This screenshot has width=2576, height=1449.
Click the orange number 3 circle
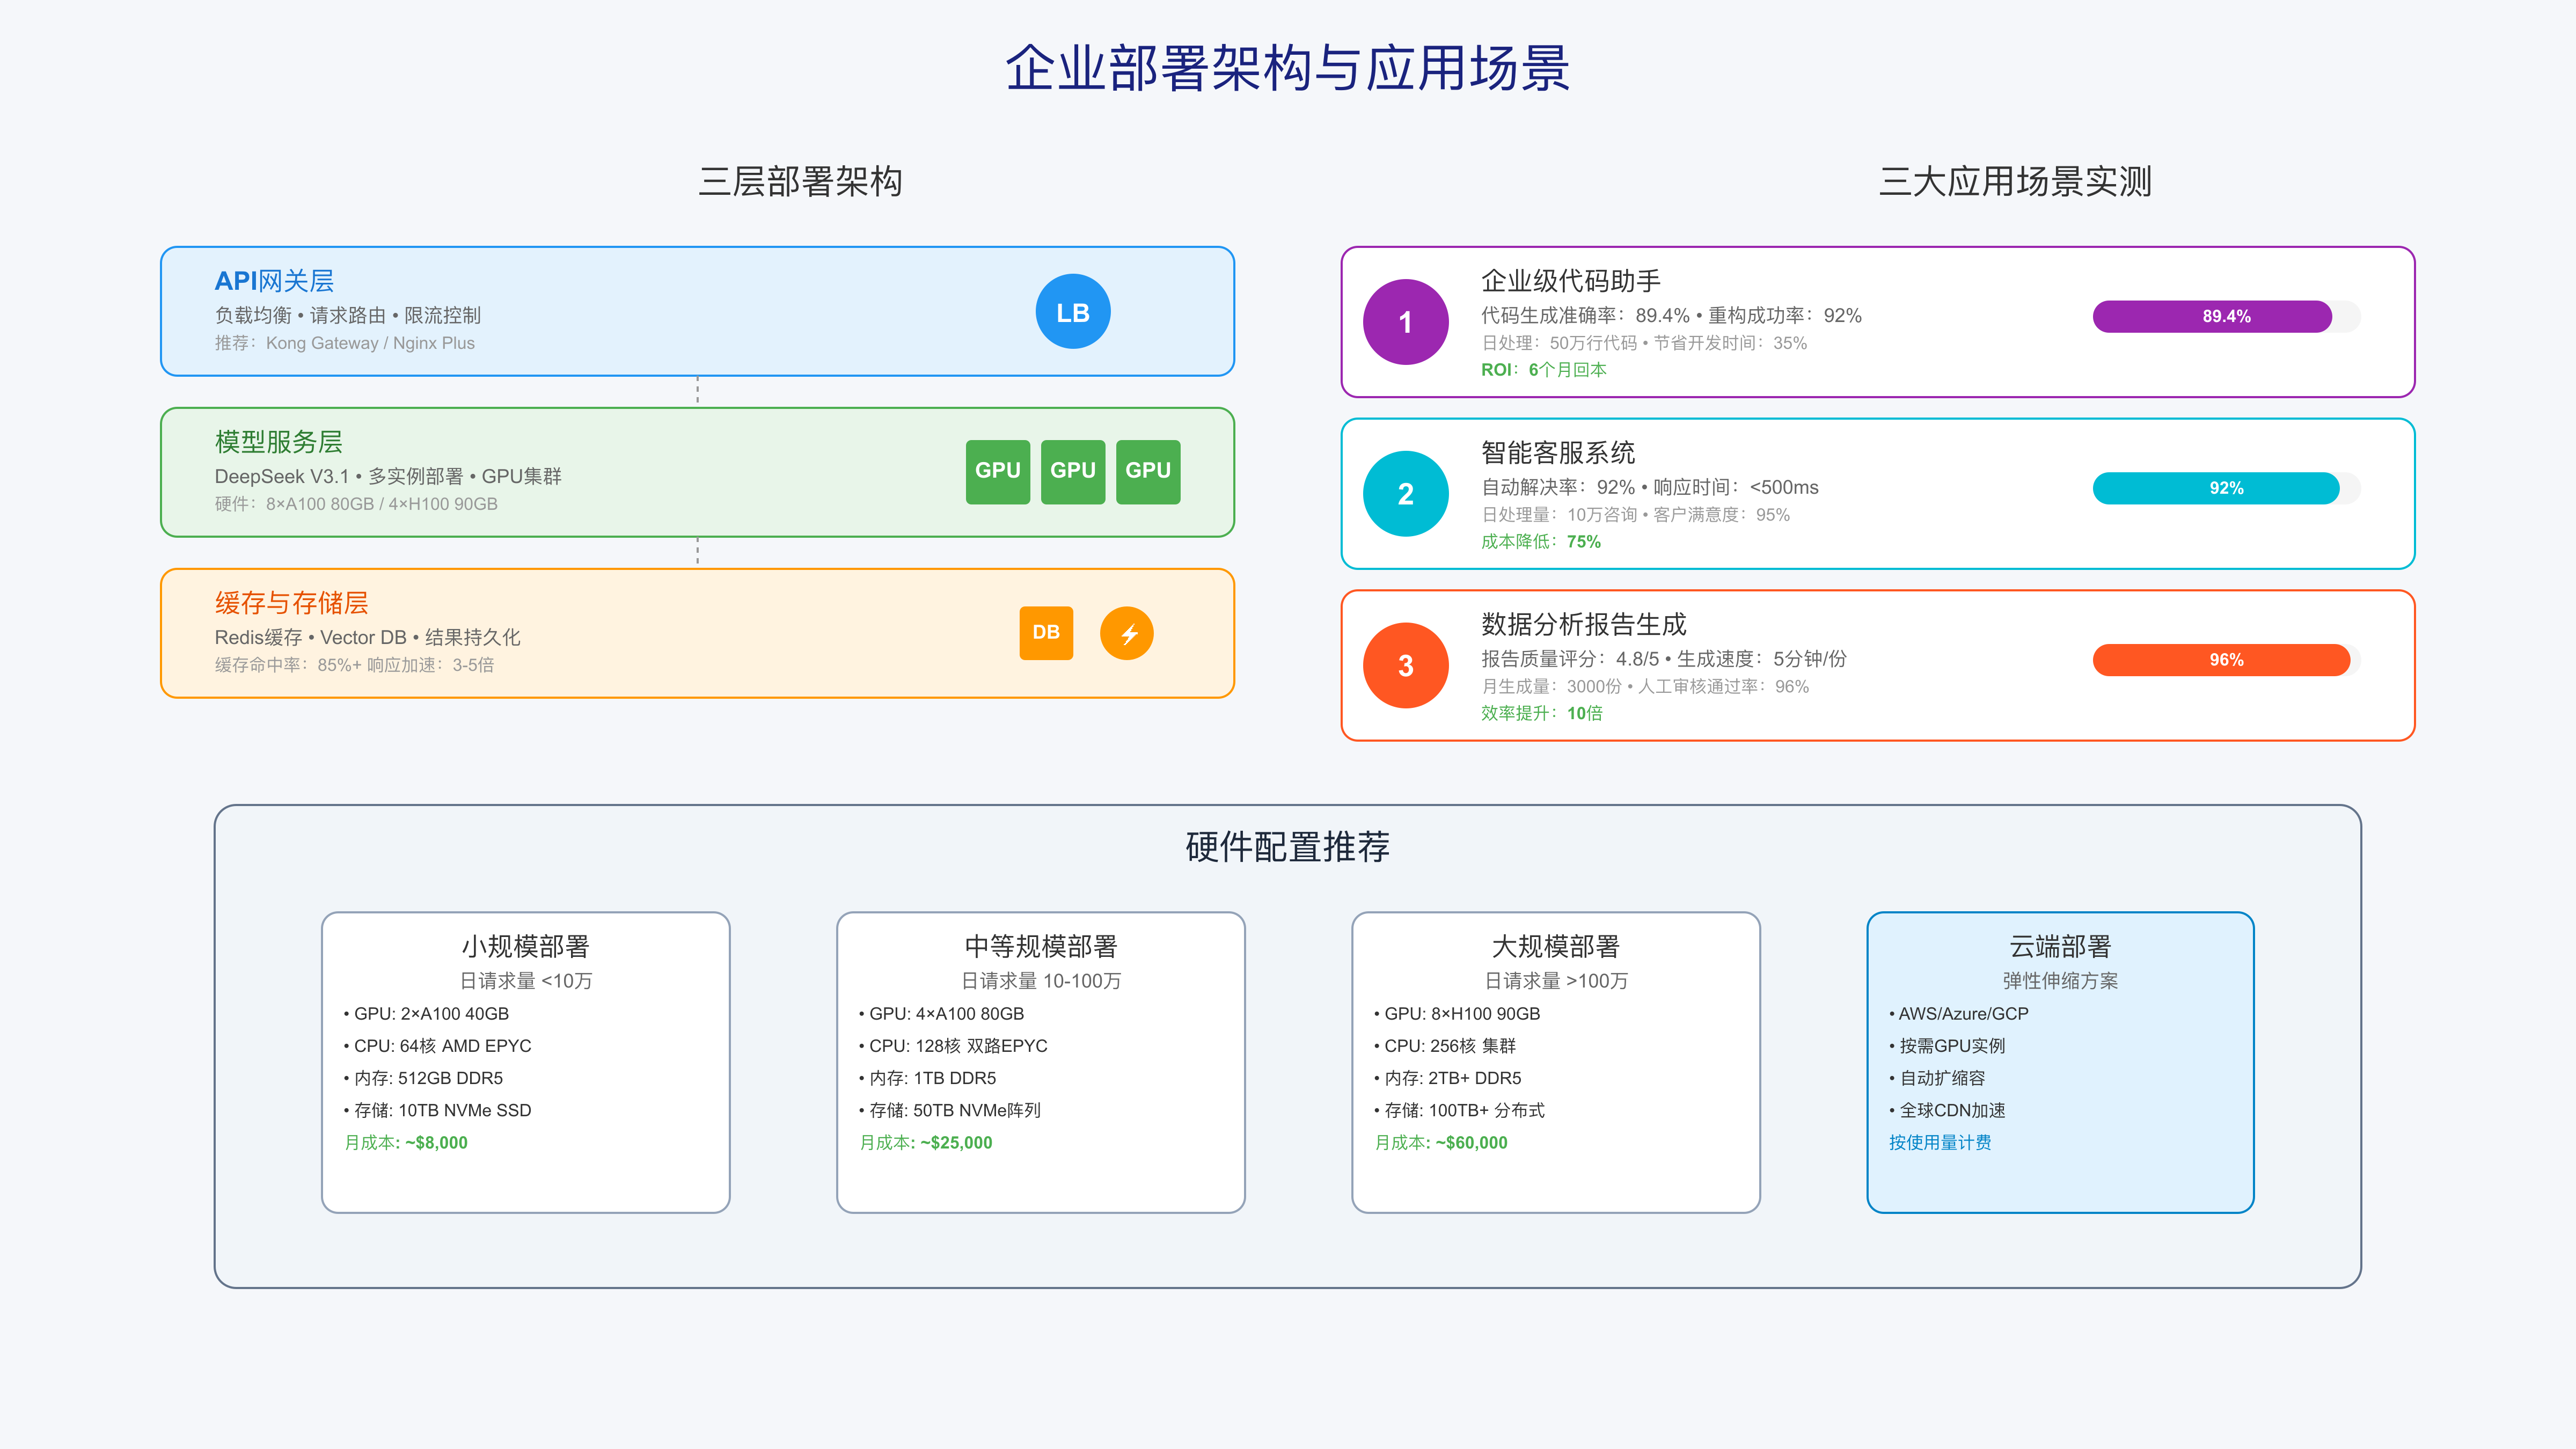1406,665
